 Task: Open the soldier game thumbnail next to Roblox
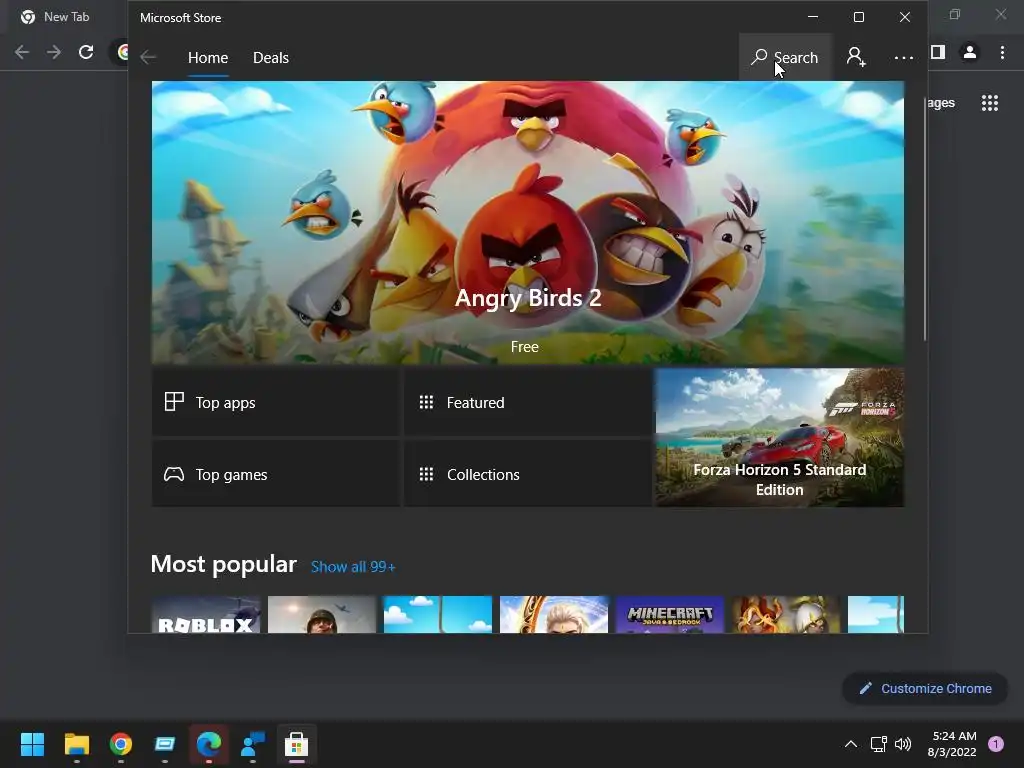point(322,614)
